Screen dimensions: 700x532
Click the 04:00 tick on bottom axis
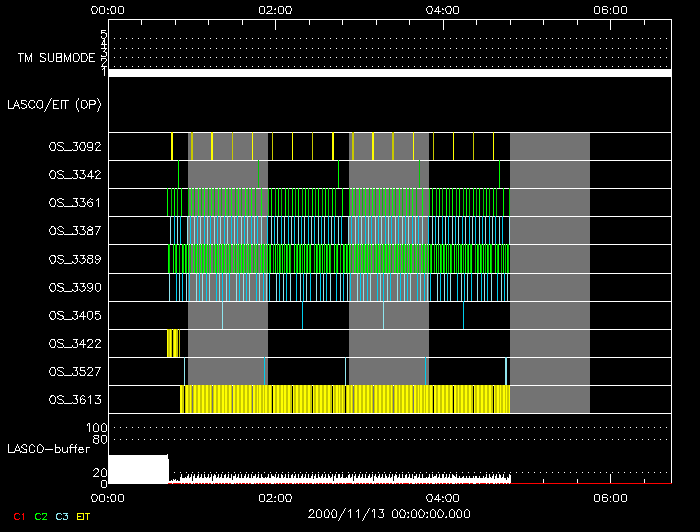tap(443, 497)
